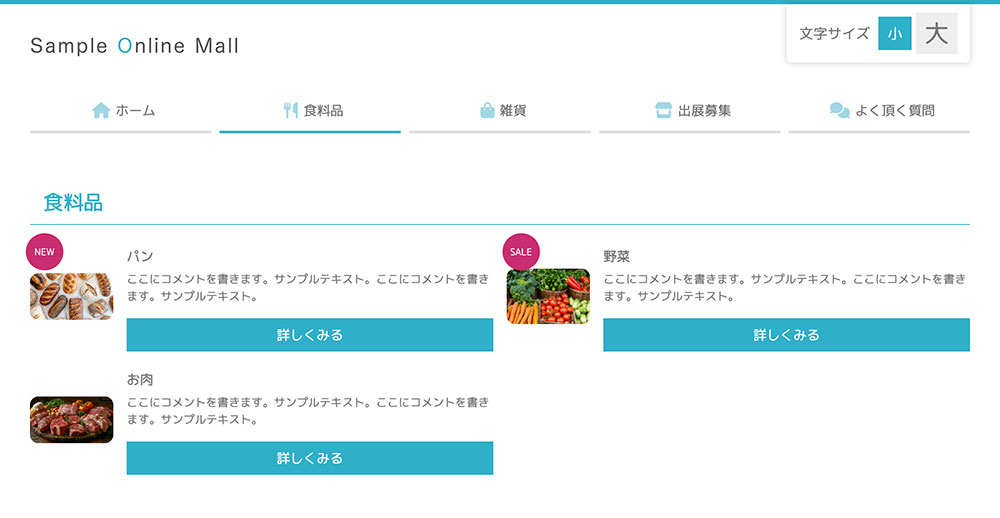Click the Sample Online Mall logo
The image size is (1000, 518).
[x=135, y=46]
